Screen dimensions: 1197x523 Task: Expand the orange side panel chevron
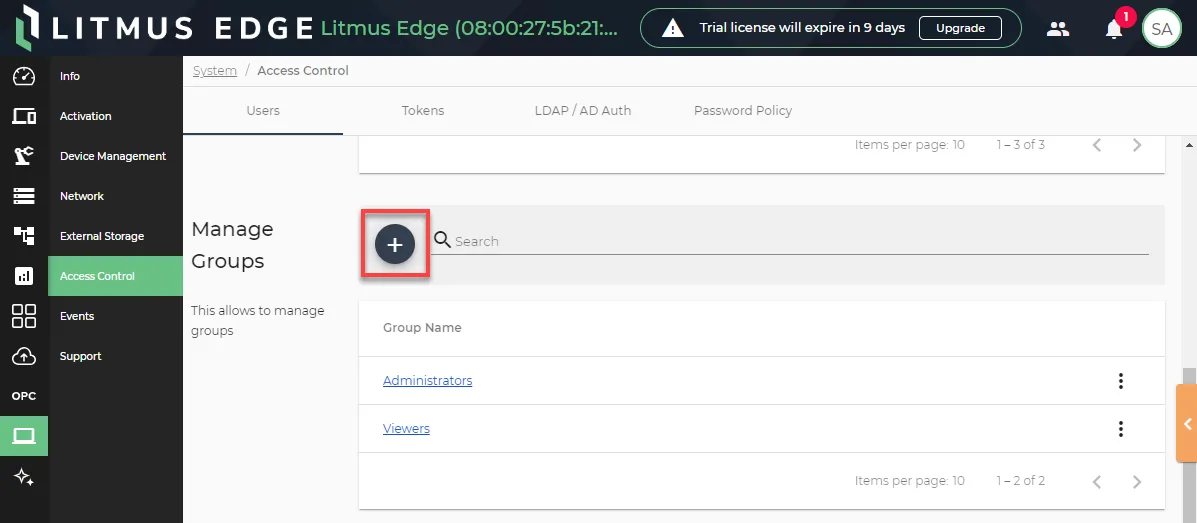[x=1186, y=424]
